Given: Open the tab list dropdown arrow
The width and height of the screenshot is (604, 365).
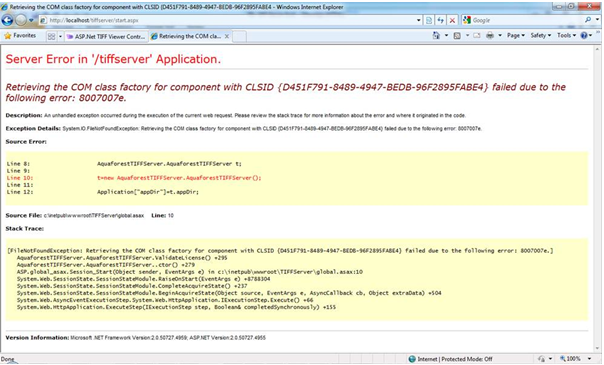Looking at the screenshot, I should (60, 36).
